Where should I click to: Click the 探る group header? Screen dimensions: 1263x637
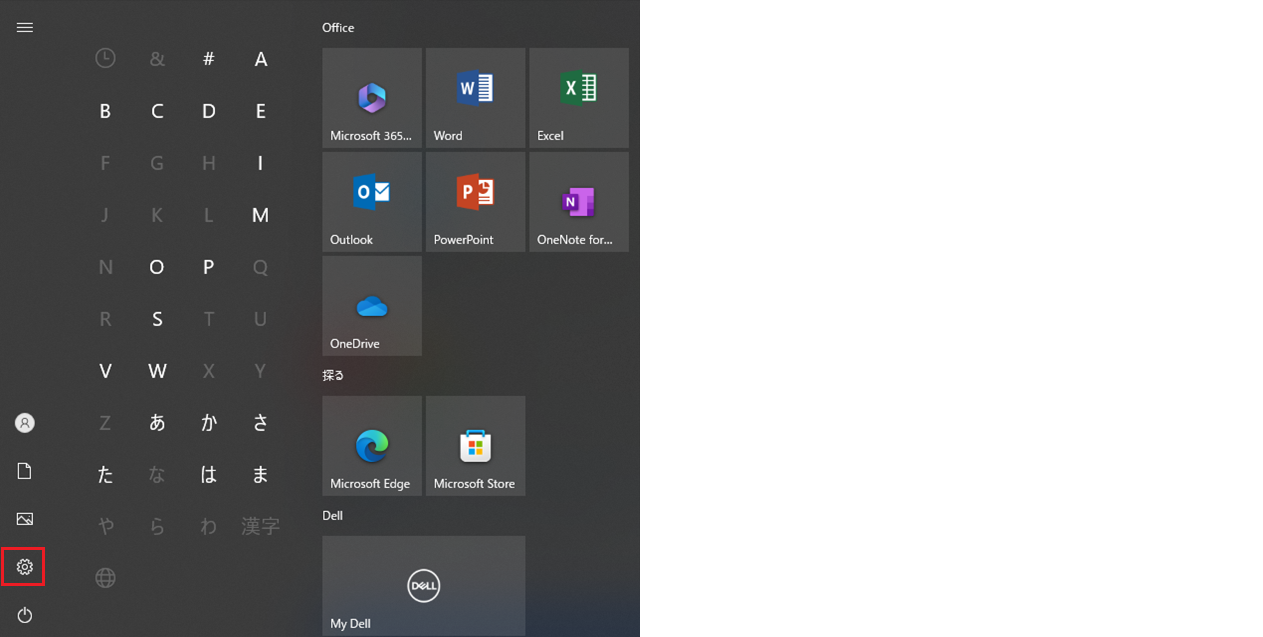pos(333,375)
